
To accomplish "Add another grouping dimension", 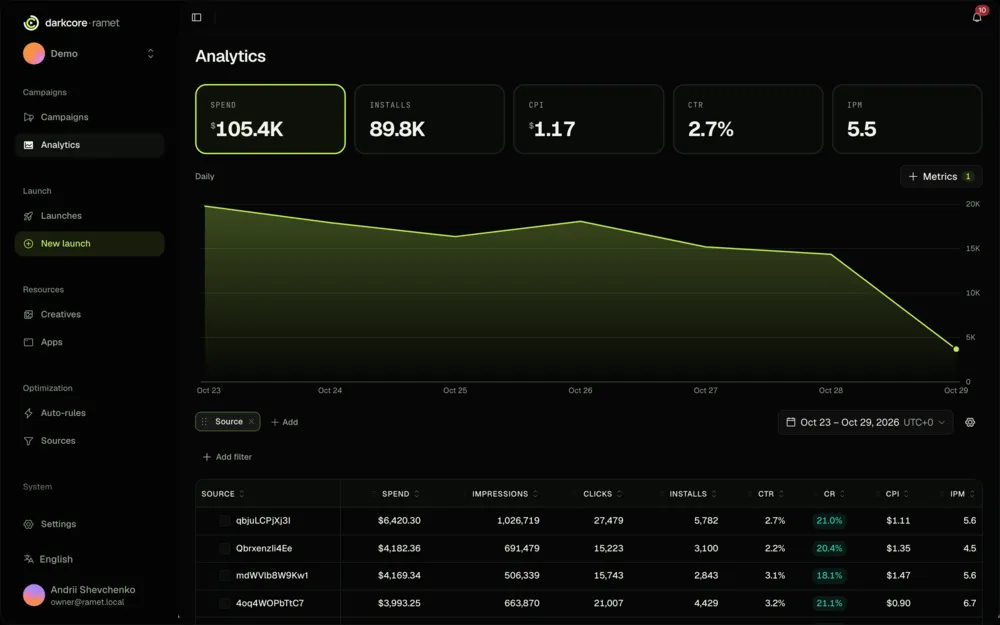I will tap(284, 422).
